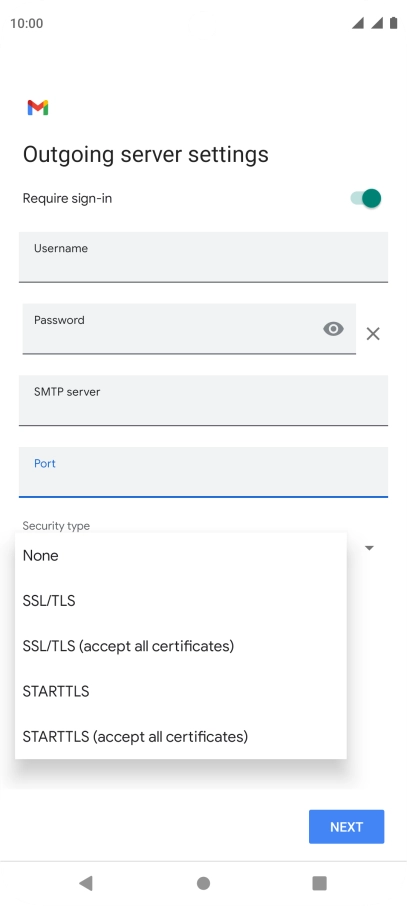Select None security type

click(x=181, y=555)
